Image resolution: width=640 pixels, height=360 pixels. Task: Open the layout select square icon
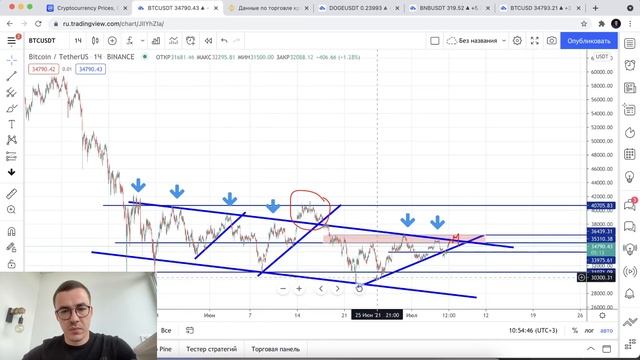tap(435, 40)
